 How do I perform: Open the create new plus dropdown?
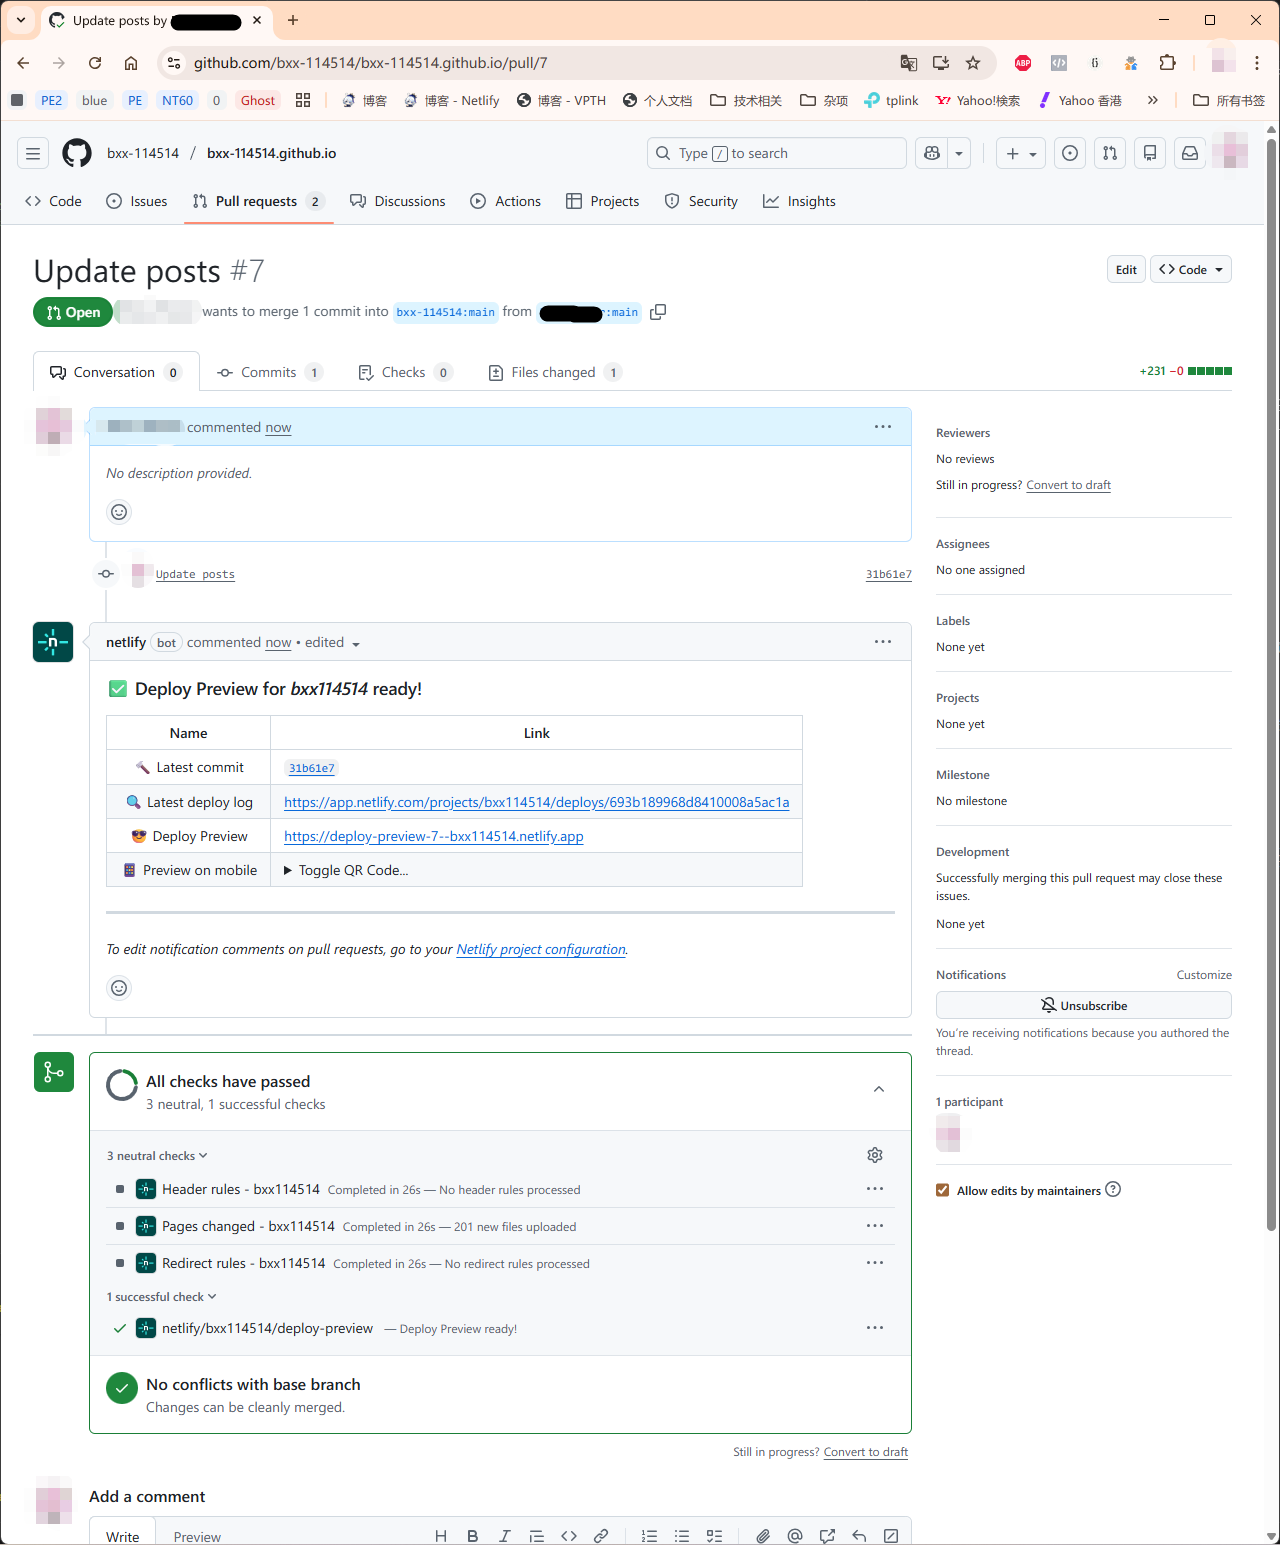pyautogui.click(x=1021, y=153)
